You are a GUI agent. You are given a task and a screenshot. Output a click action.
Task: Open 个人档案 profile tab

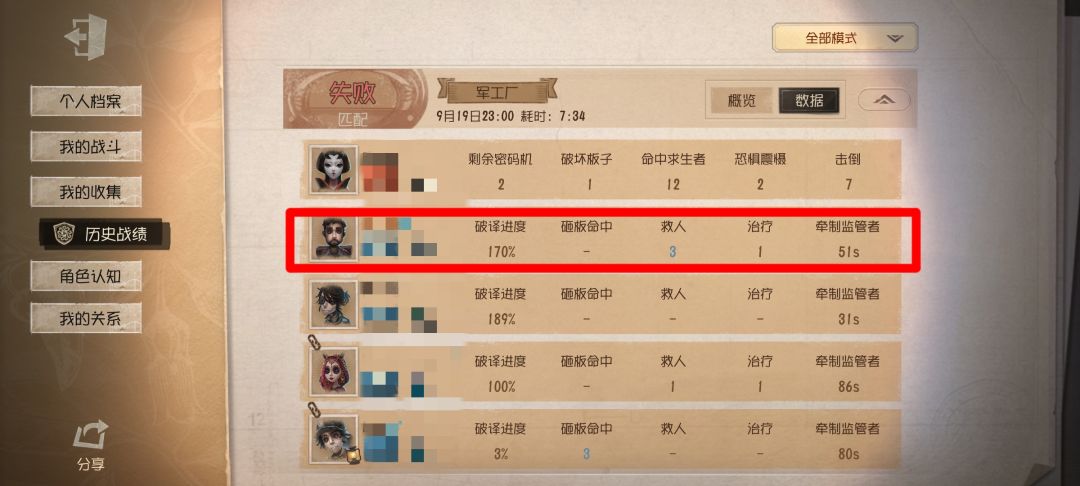[x=86, y=101]
